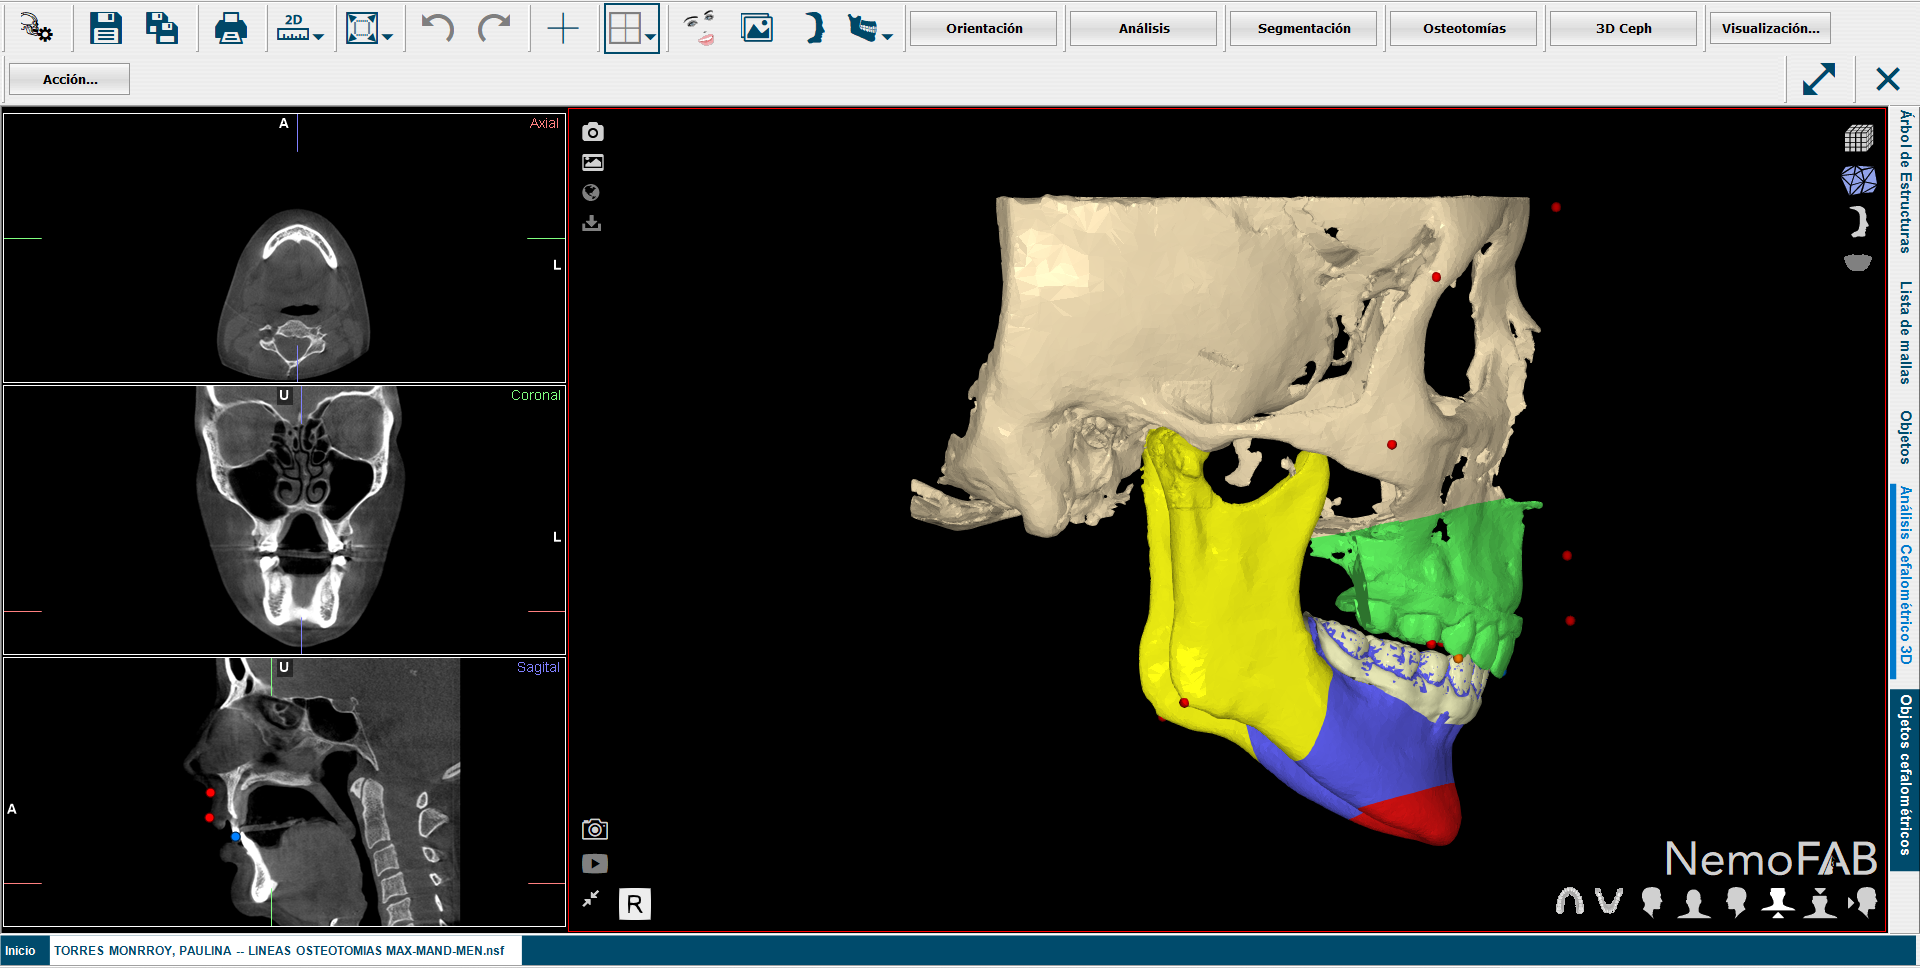1920x968 pixels.
Task: Open the 3D Ceph menu
Action: point(1623,28)
